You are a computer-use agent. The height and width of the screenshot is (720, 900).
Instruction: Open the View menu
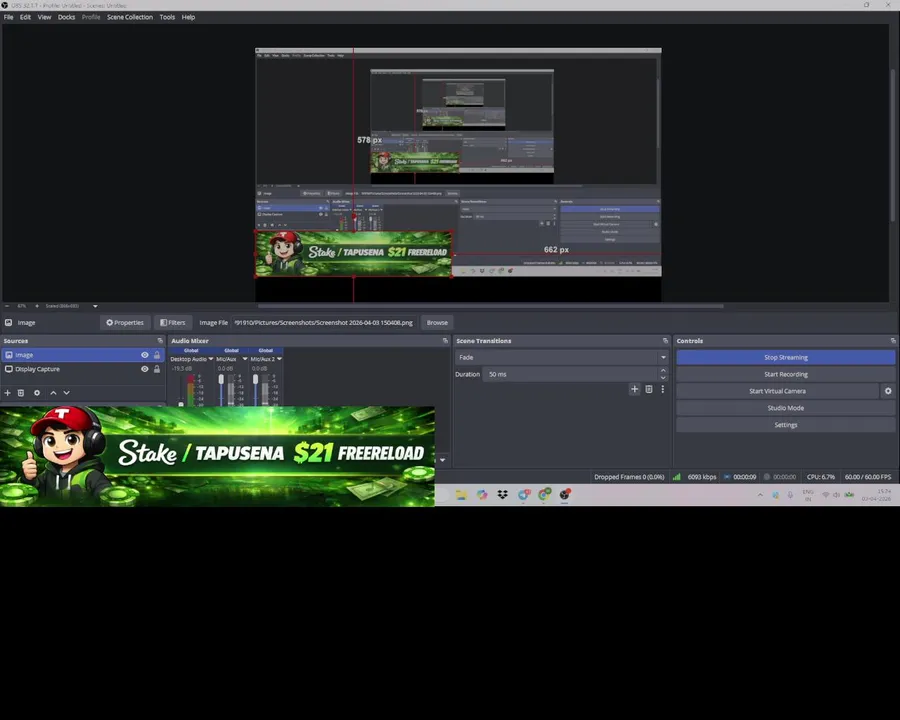coord(44,17)
